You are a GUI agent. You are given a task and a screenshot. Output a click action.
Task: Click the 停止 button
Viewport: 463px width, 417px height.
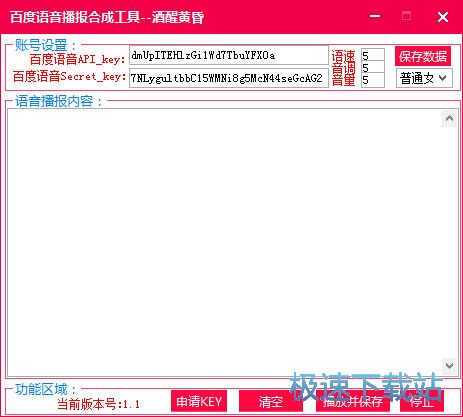(x=422, y=401)
